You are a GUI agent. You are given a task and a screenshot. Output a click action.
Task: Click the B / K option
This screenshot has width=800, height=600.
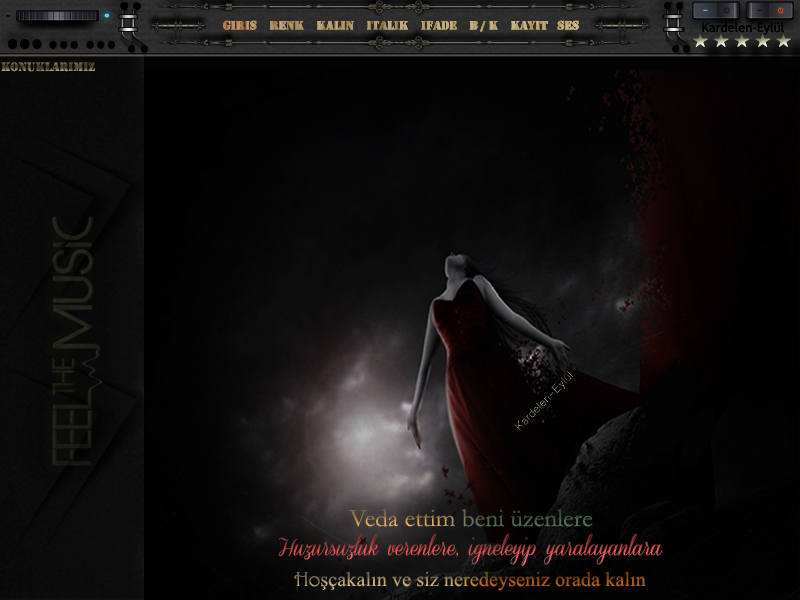click(x=484, y=25)
